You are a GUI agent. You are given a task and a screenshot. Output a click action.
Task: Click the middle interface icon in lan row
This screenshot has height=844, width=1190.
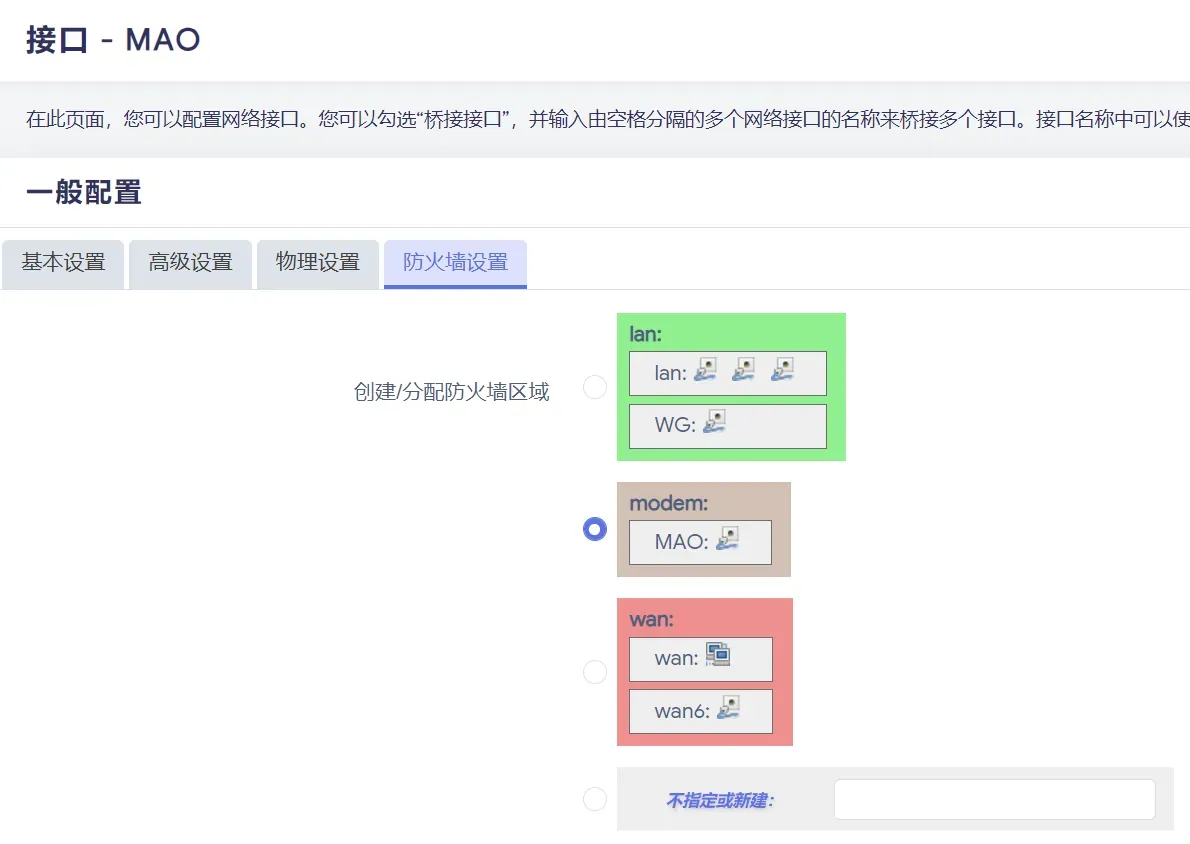(x=743, y=370)
